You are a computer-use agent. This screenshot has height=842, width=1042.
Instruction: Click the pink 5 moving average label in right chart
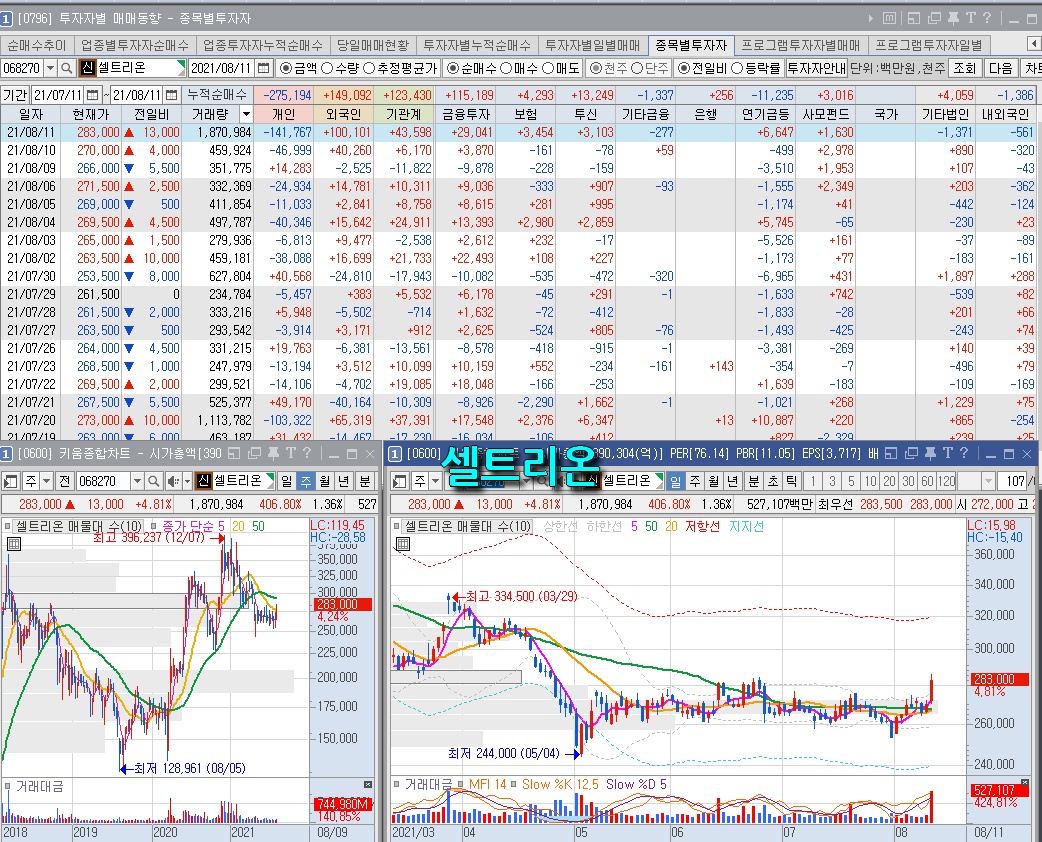[634, 526]
